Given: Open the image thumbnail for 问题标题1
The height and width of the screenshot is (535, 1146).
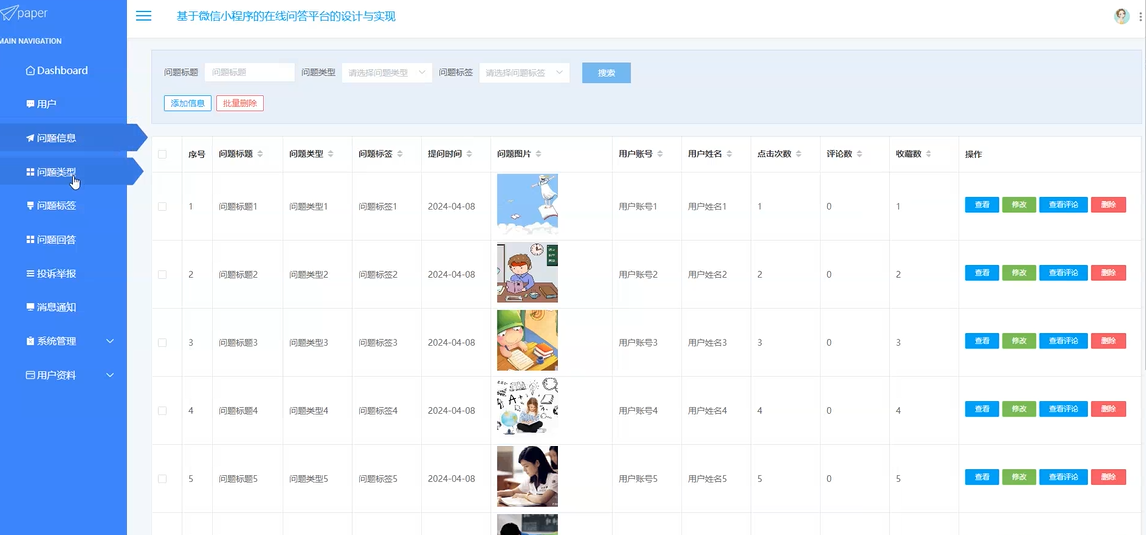Looking at the screenshot, I should point(527,204).
